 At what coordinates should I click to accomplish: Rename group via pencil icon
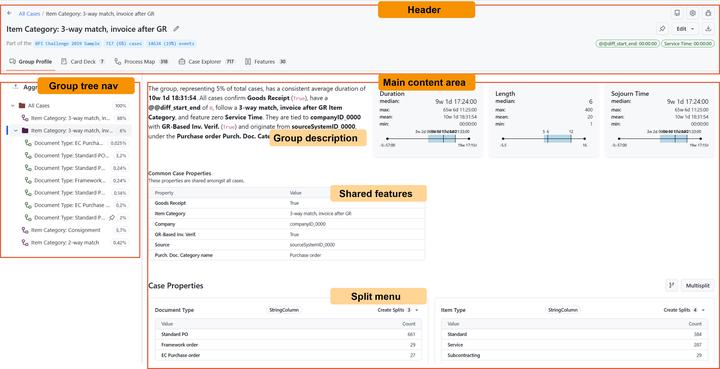(176, 28)
